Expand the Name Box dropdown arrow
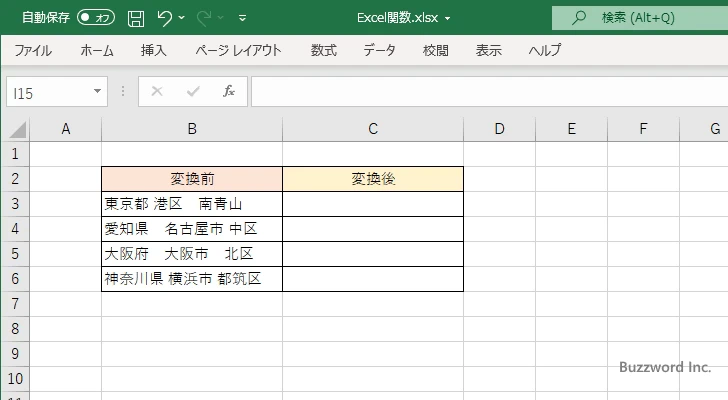This screenshot has height=400, width=728. [x=98, y=91]
